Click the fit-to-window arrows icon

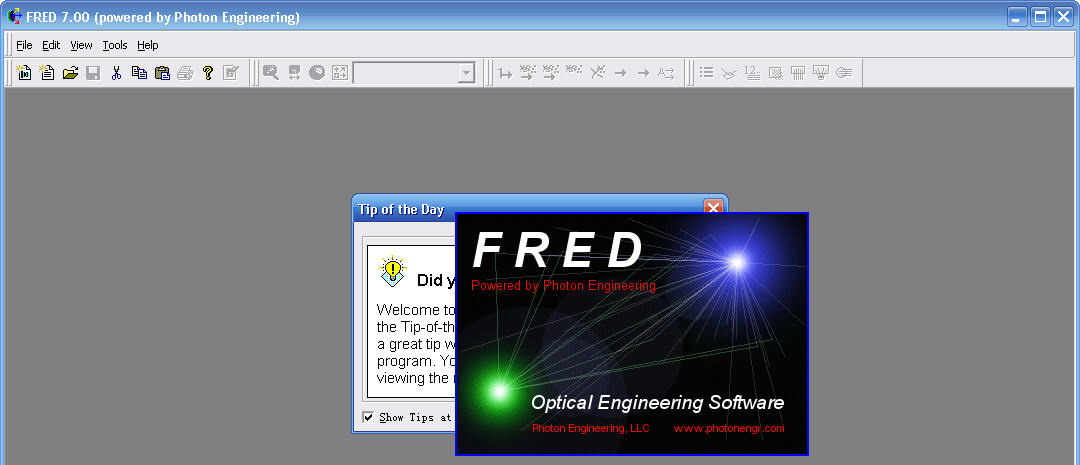(340, 72)
